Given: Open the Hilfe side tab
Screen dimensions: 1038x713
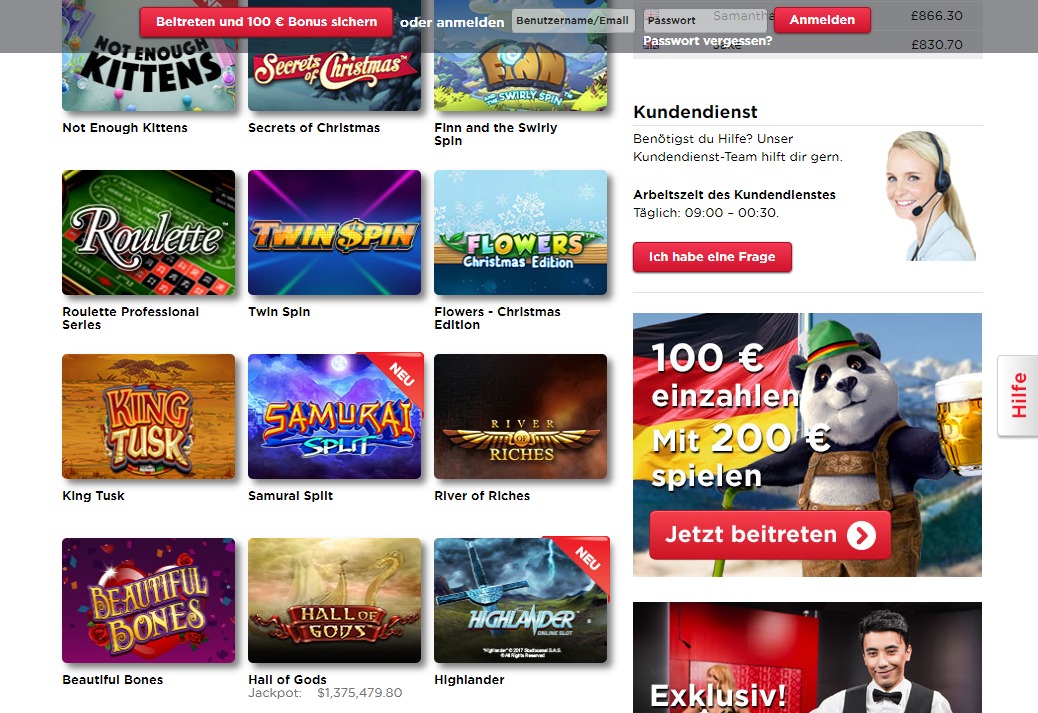Looking at the screenshot, I should pyautogui.click(x=1018, y=395).
